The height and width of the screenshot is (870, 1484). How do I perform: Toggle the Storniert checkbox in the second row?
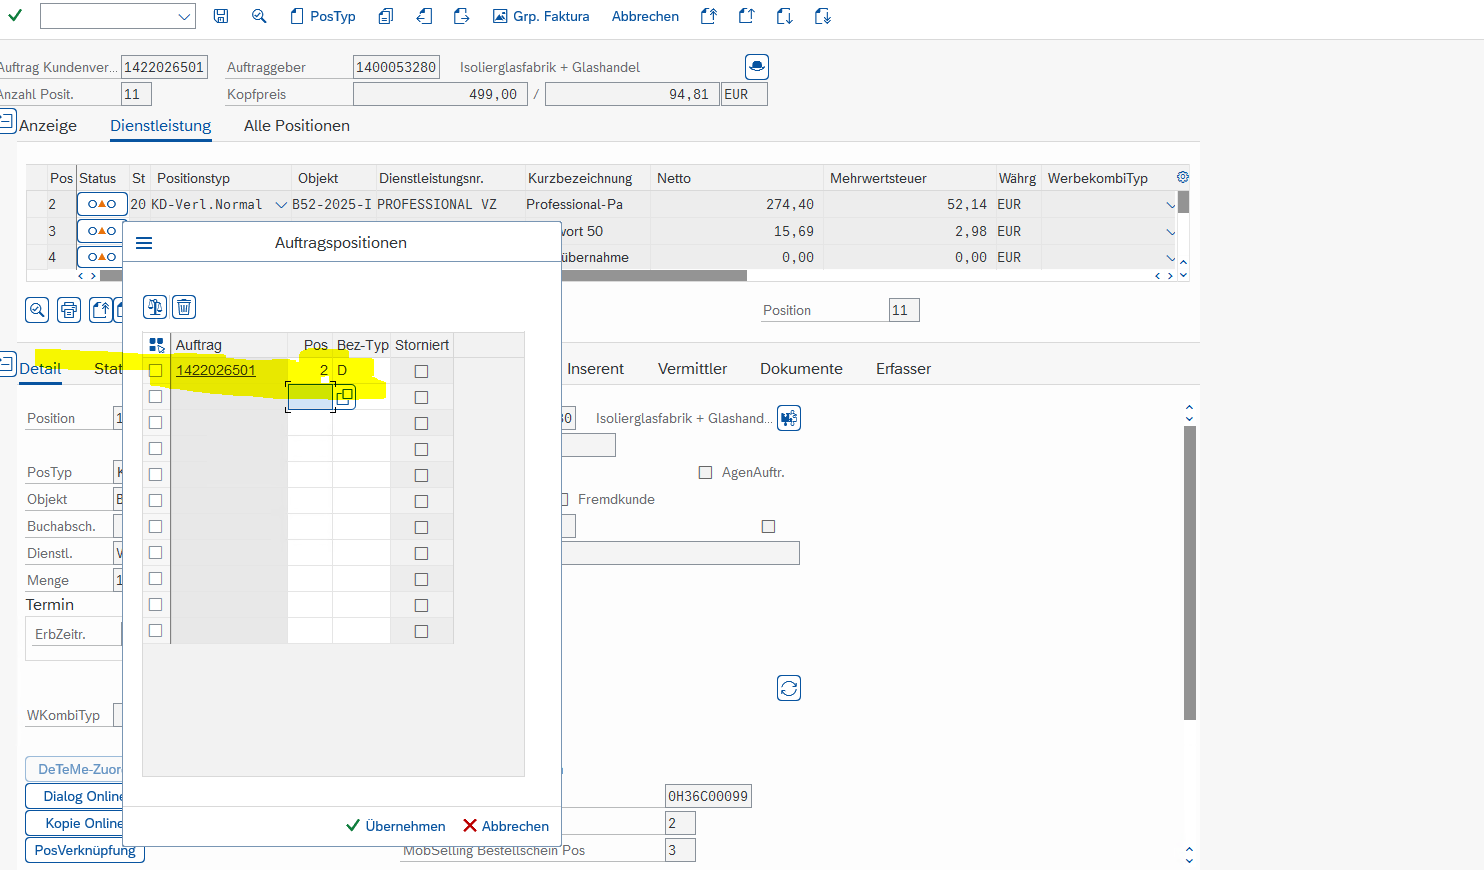tap(421, 397)
